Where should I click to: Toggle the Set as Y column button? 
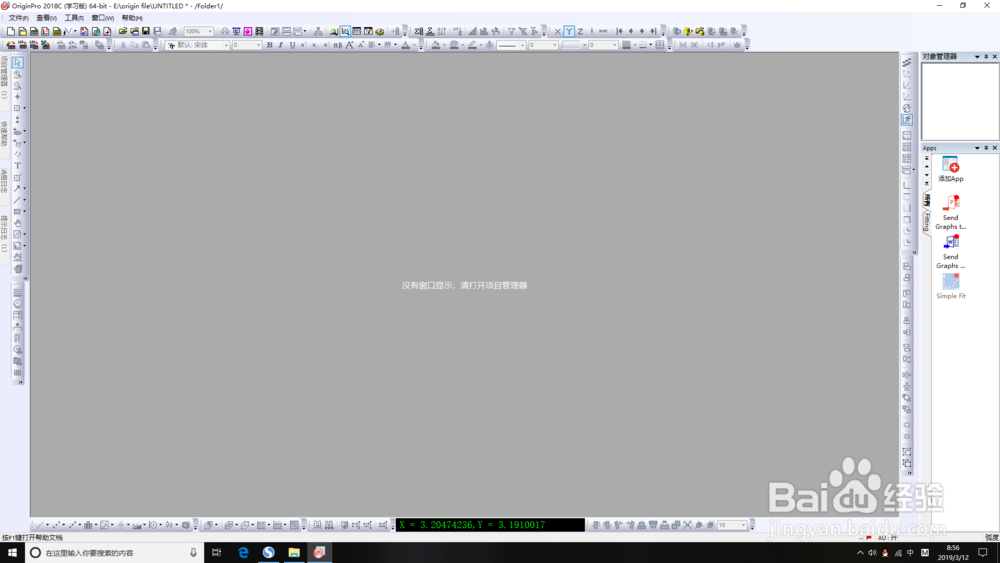[x=569, y=31]
